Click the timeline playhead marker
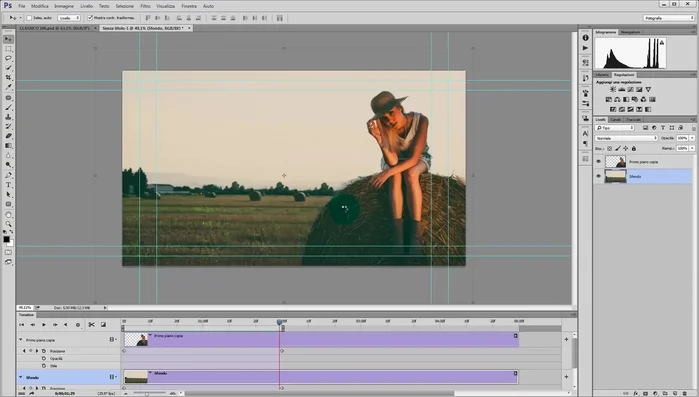Viewport: 699px width, 397px height. pos(280,321)
